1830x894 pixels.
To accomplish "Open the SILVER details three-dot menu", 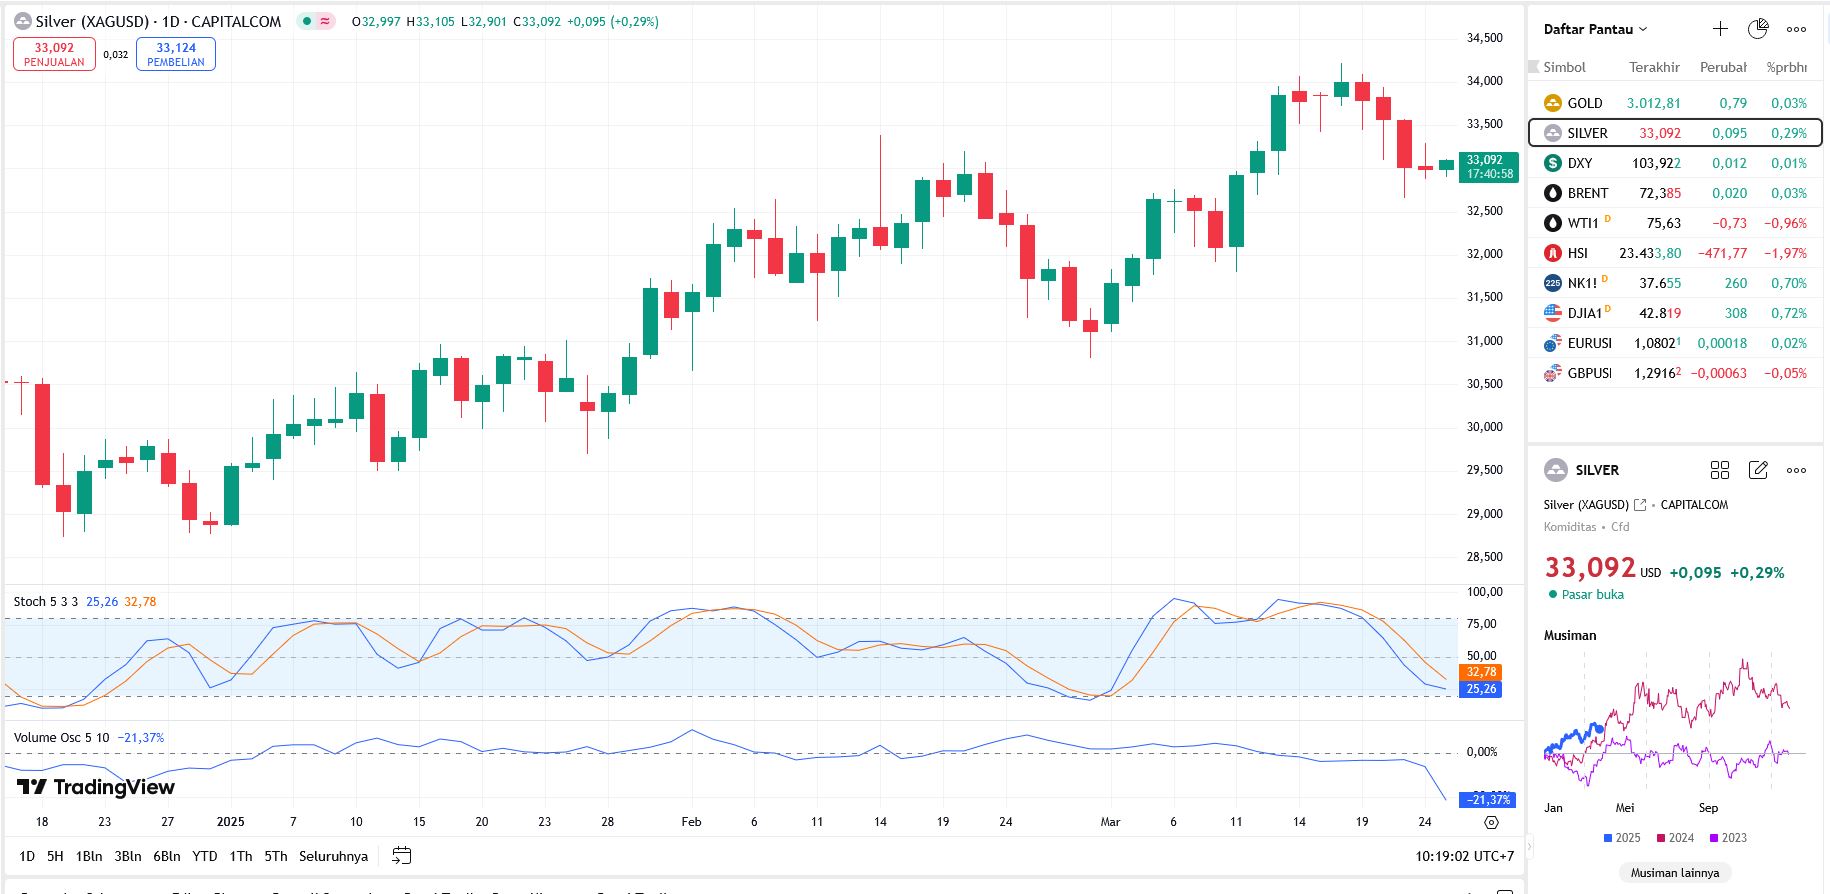I will point(1796,470).
